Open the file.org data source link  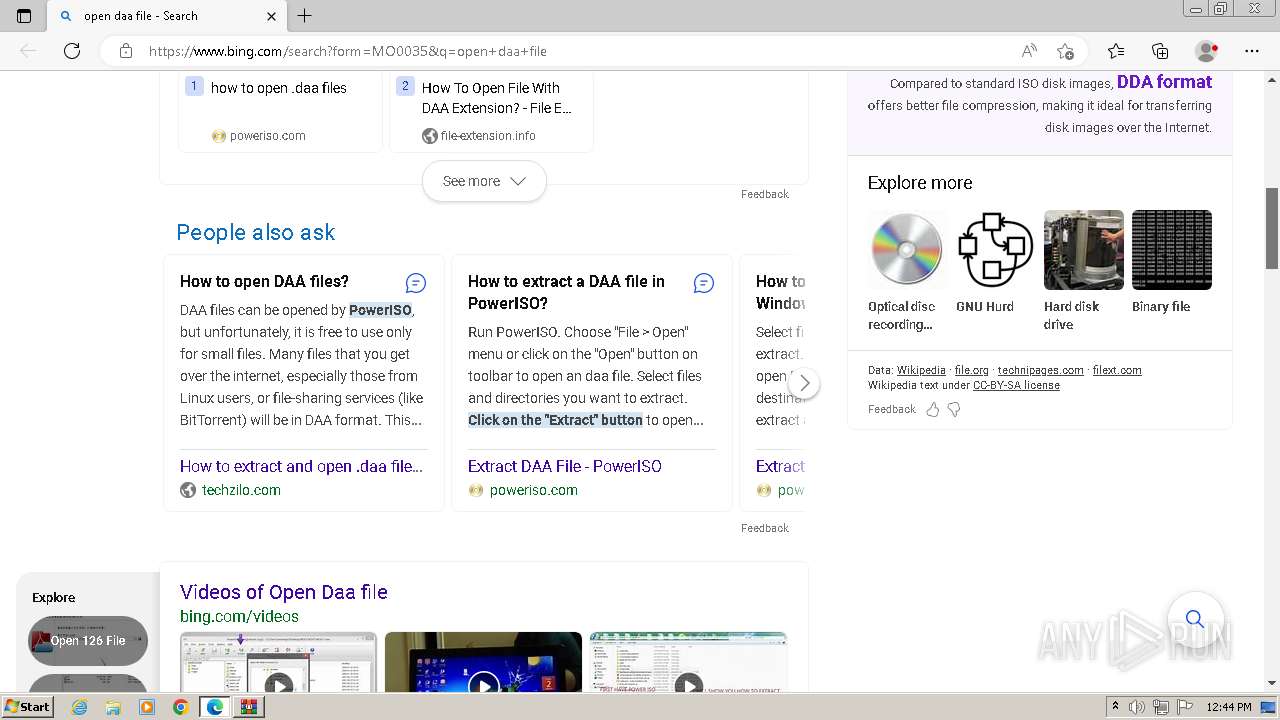pyautogui.click(x=971, y=370)
